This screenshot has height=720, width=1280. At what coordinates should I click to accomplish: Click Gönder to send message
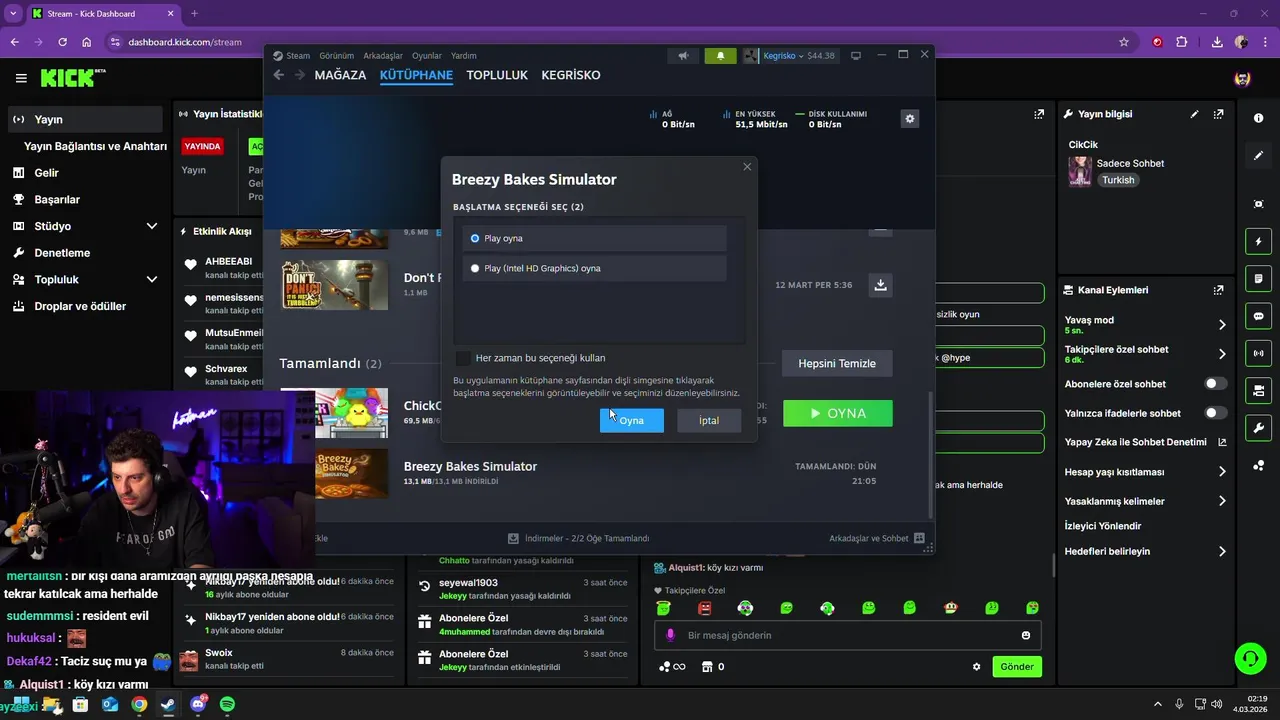click(x=1017, y=666)
